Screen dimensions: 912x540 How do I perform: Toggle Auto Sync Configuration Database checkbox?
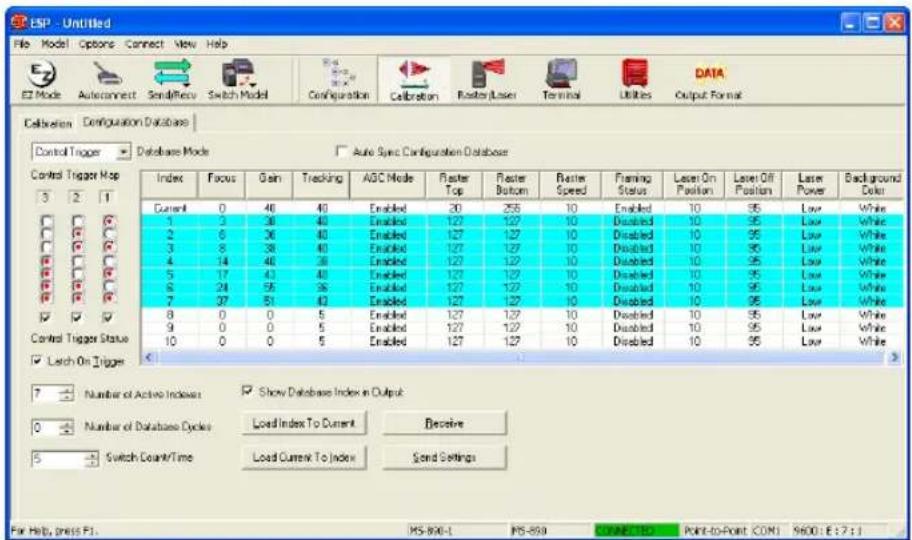click(342, 152)
